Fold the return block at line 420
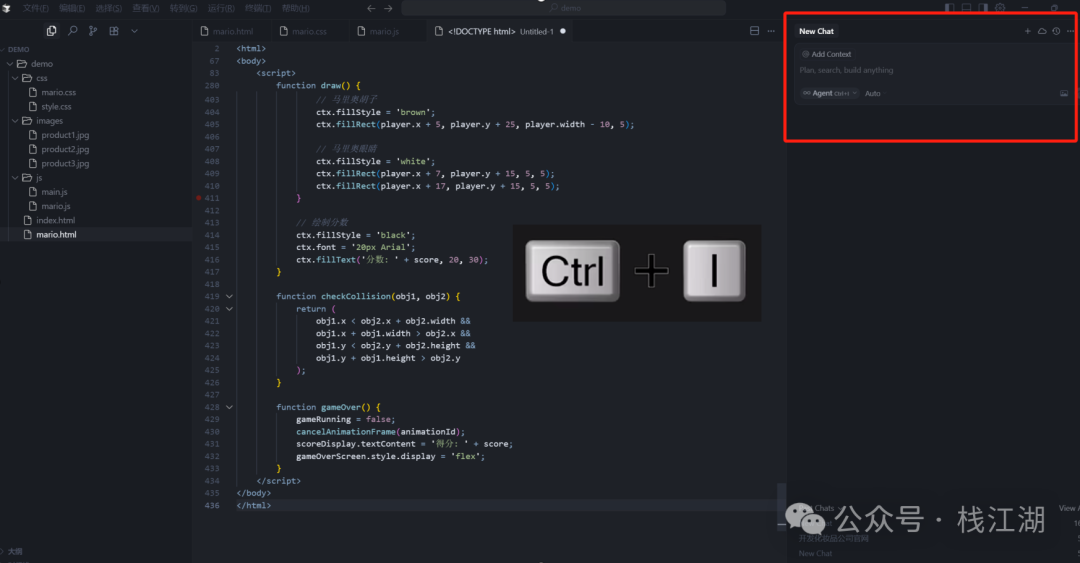 (x=229, y=309)
